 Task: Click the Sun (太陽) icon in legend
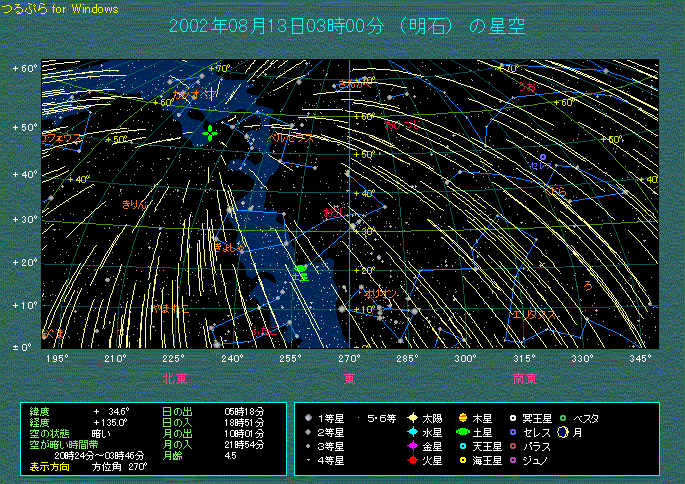pos(411,417)
